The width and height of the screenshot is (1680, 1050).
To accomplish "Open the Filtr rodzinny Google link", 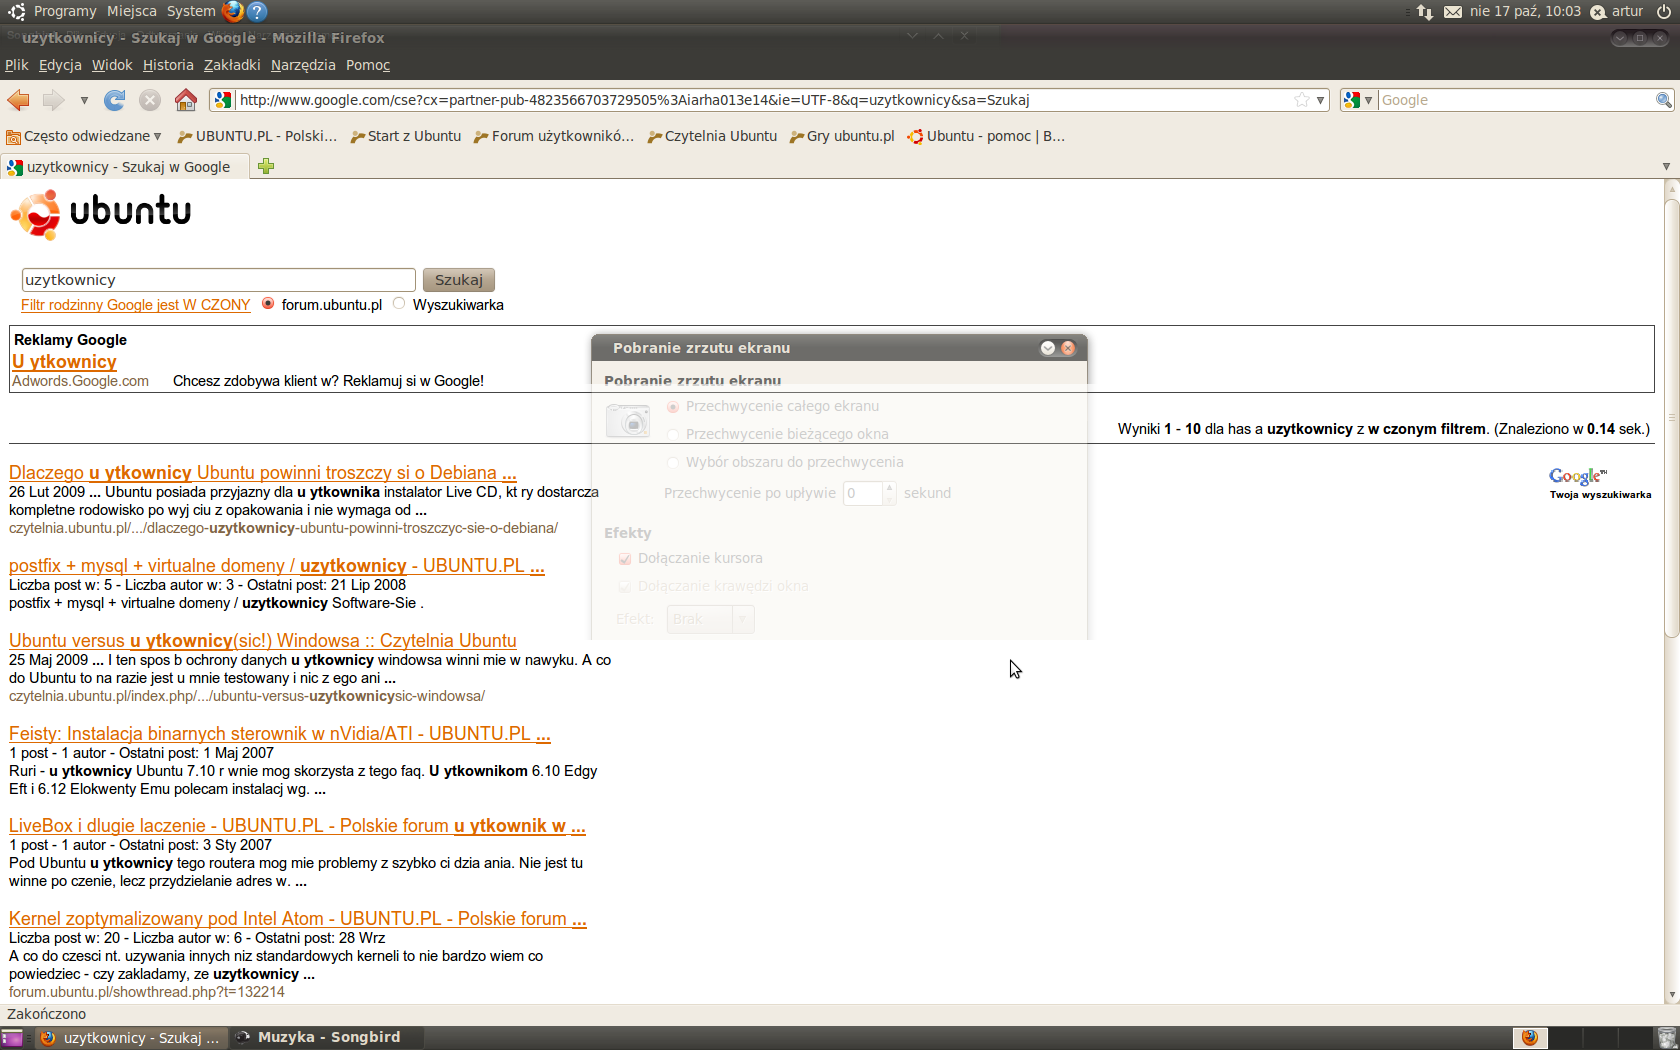I will (x=136, y=305).
